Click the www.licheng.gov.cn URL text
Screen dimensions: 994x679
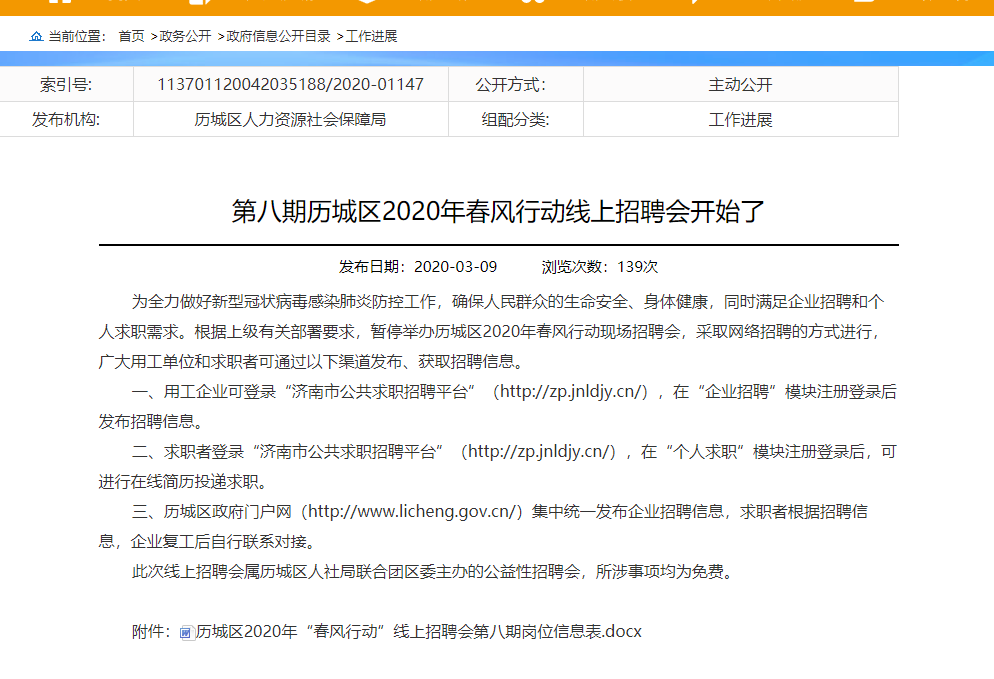click(414, 512)
